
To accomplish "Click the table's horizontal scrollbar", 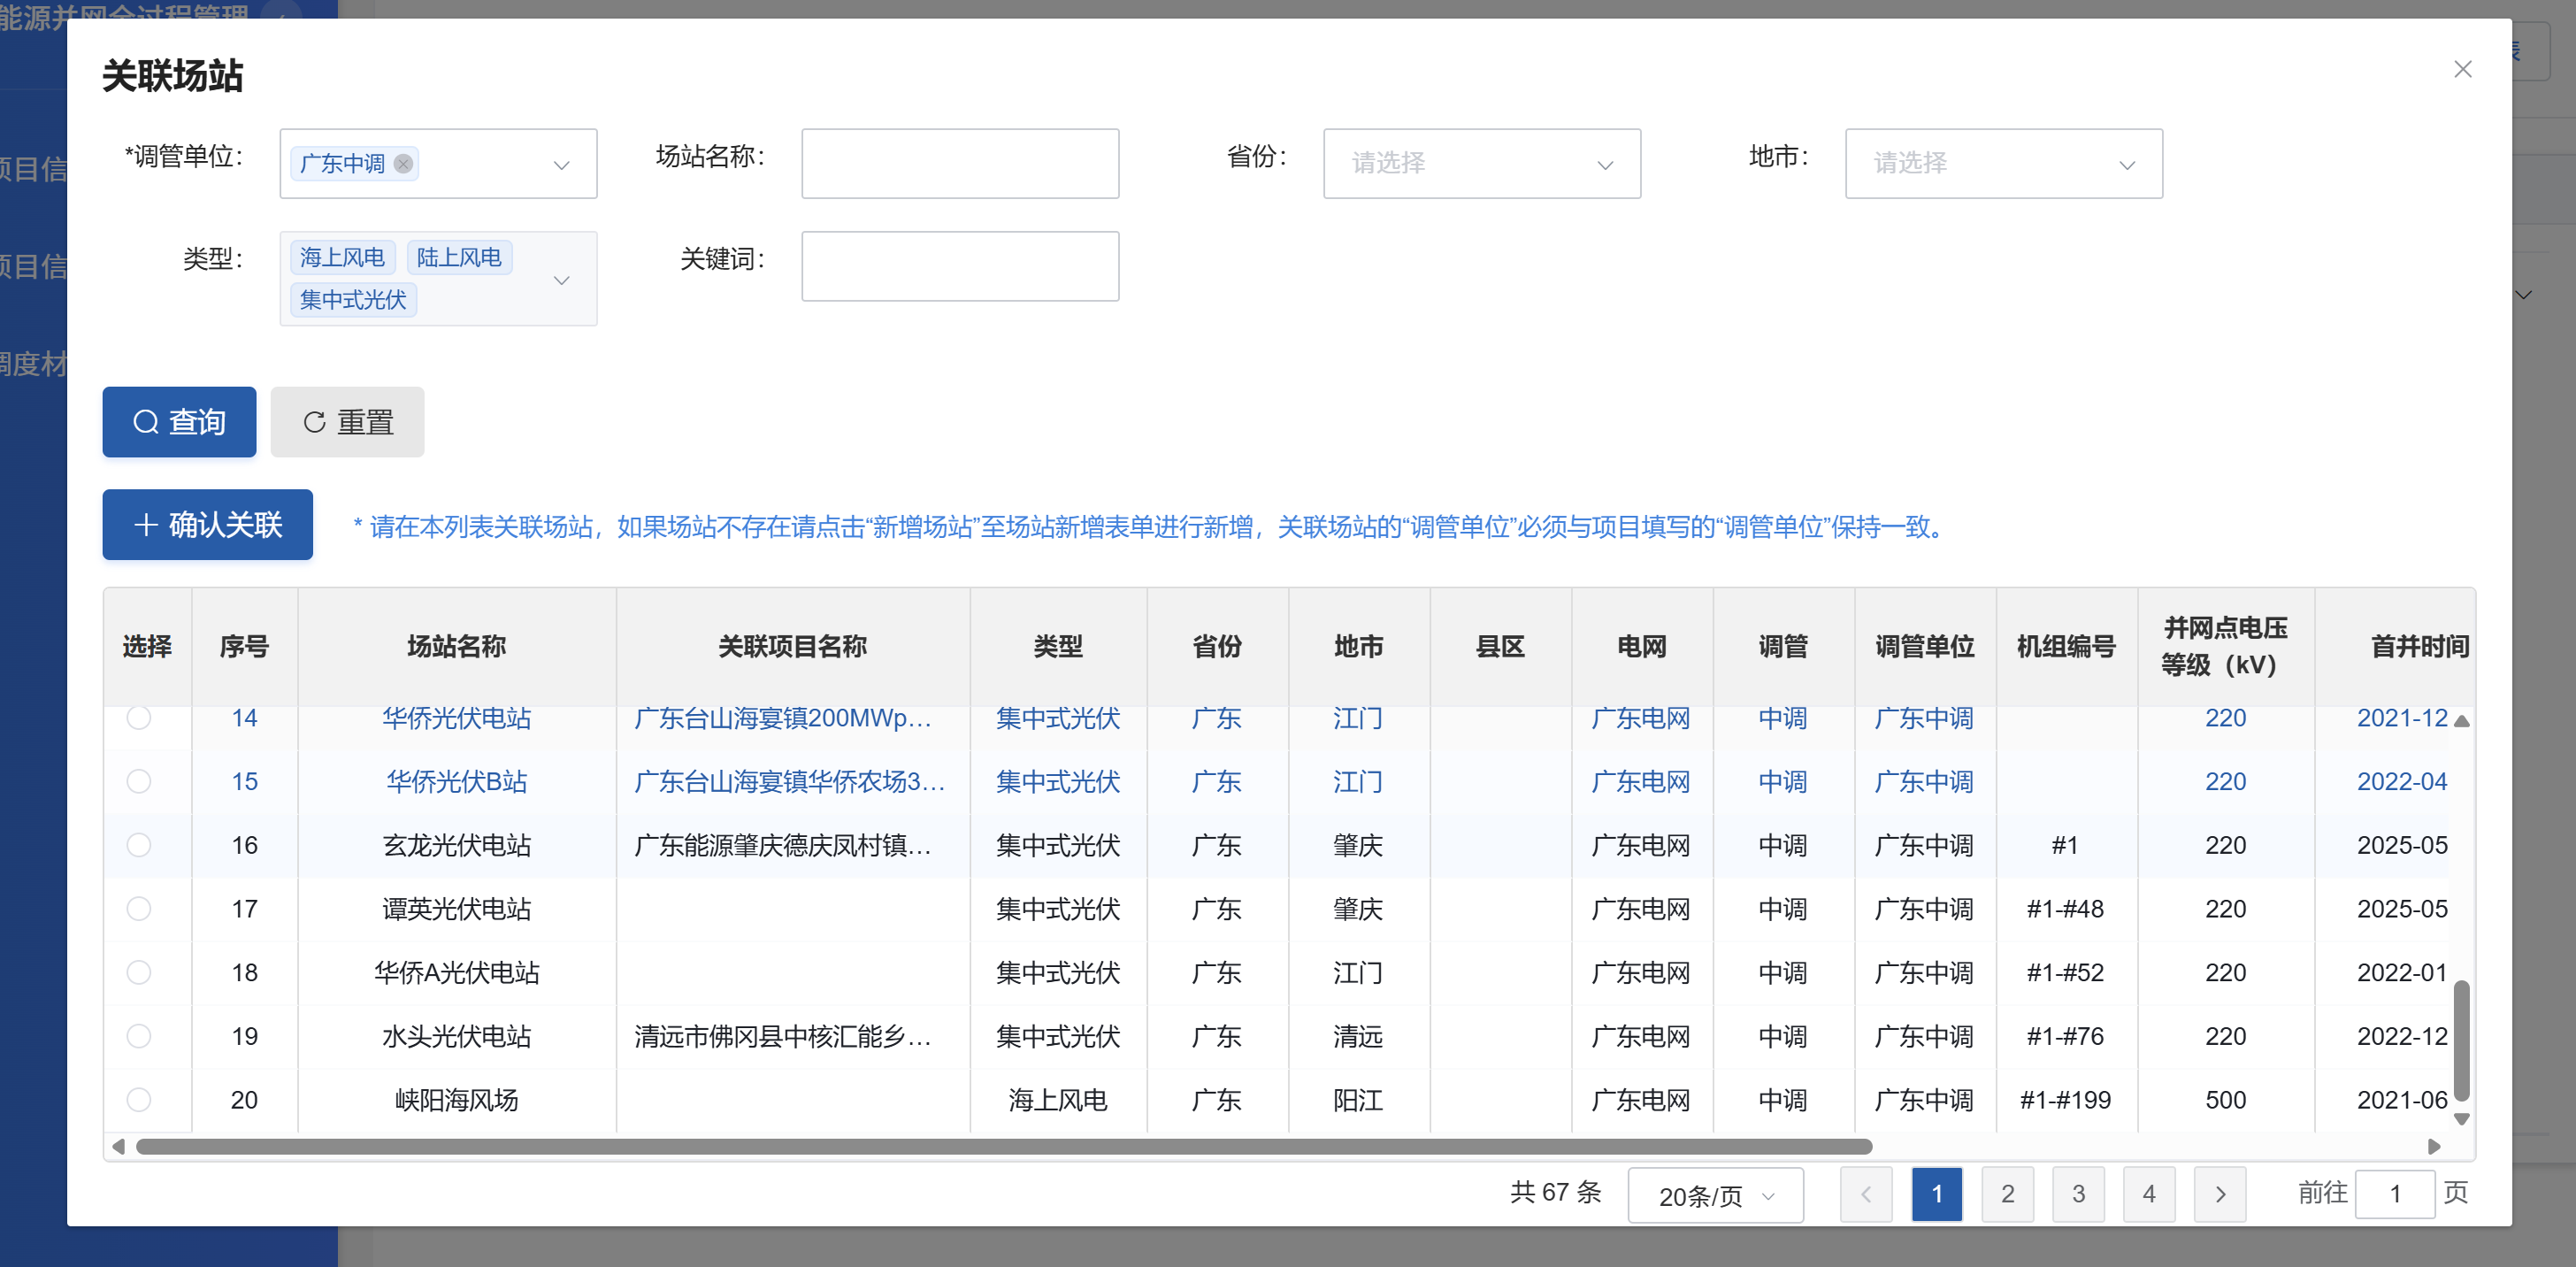I will click(1003, 1146).
